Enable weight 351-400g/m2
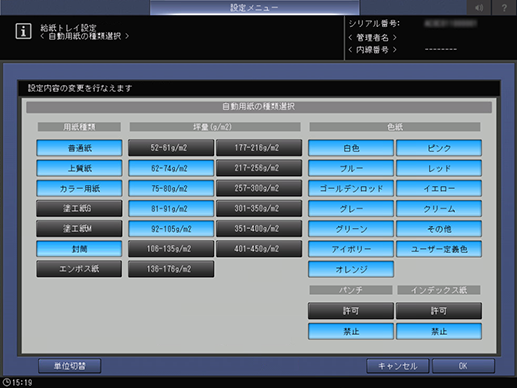 tap(259, 229)
